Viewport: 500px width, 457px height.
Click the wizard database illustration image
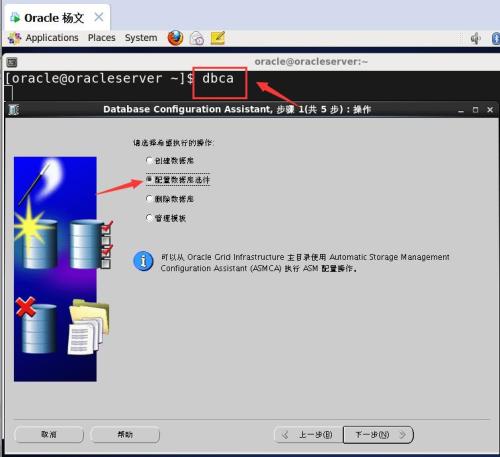point(62,269)
